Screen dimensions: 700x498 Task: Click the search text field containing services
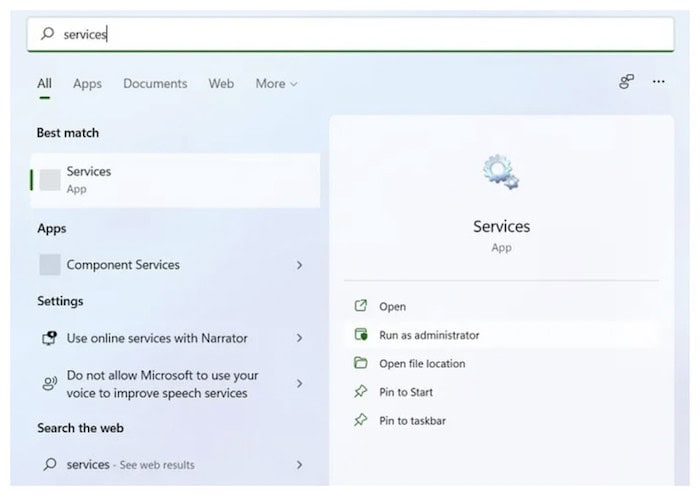350,34
